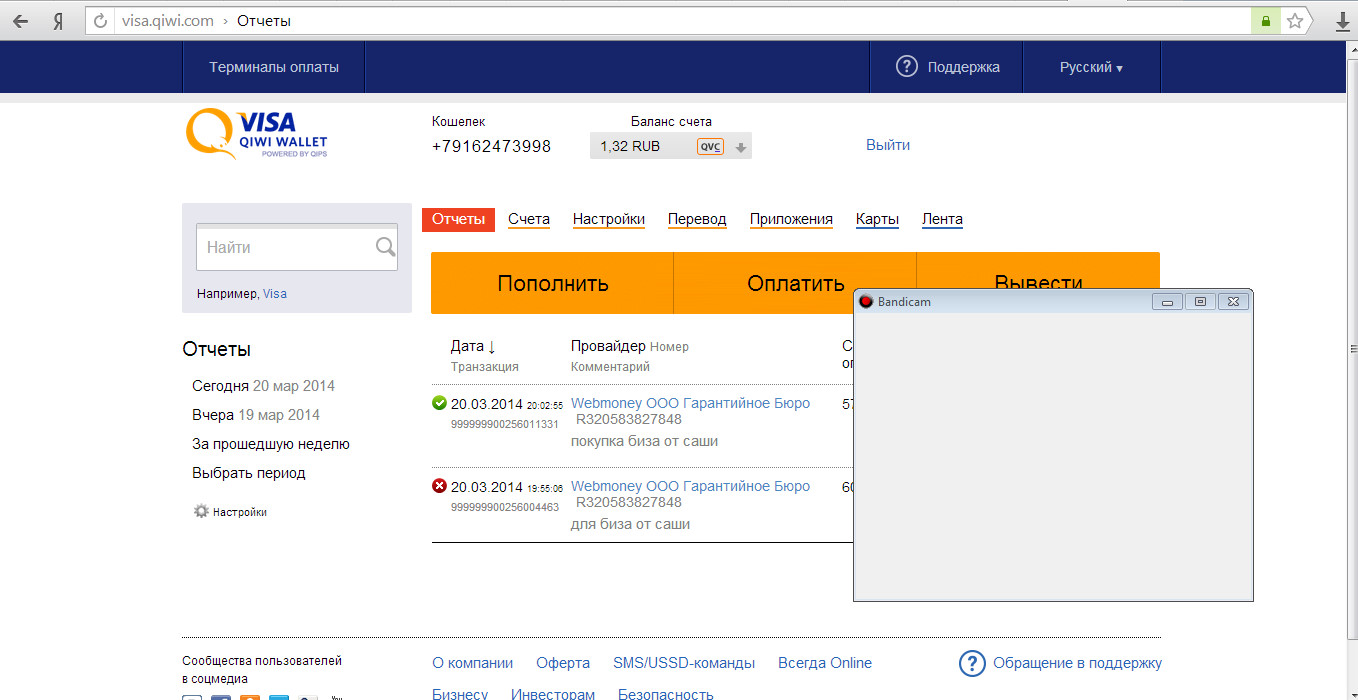Screen dimensions: 1358x700
Task: Click the Bandicam red record icon
Action: pyautogui.click(x=866, y=301)
